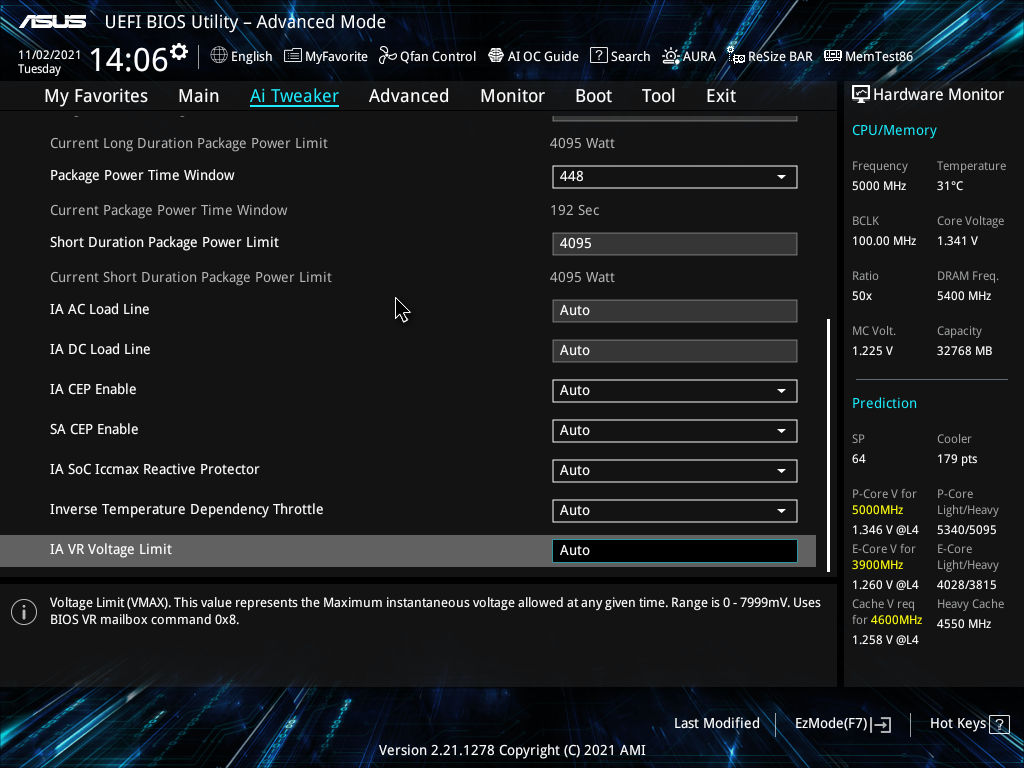Click the 32768 MB capacity value

tap(965, 351)
